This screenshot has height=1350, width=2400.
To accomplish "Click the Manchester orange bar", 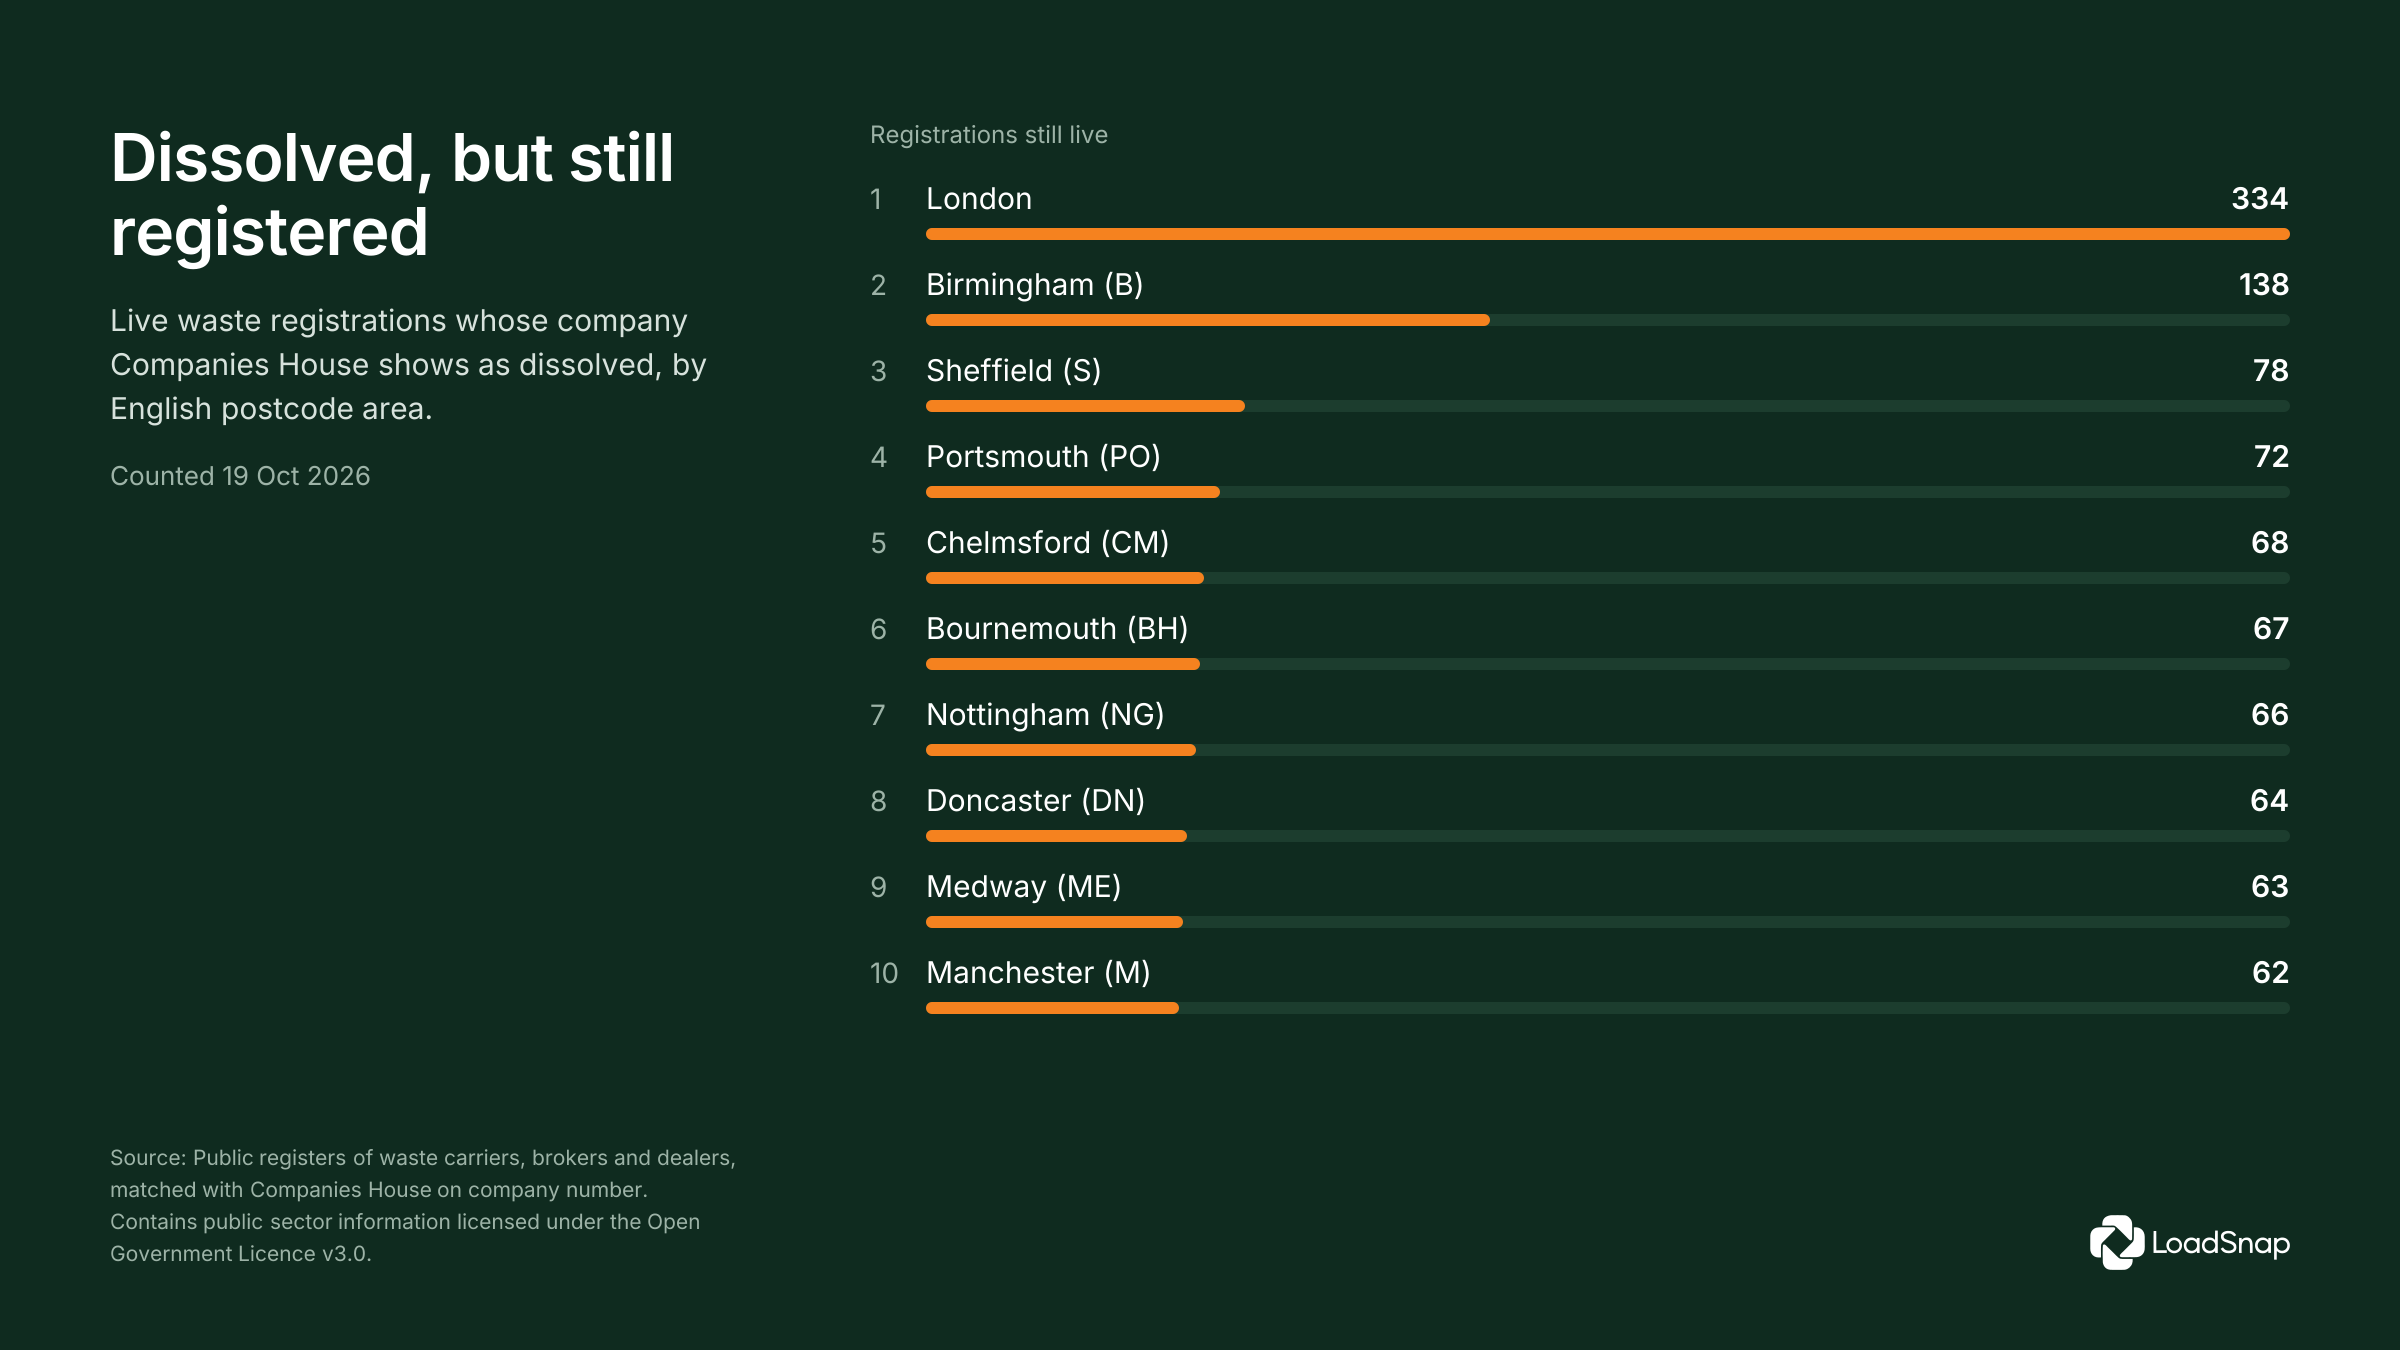I will [x=1052, y=1008].
